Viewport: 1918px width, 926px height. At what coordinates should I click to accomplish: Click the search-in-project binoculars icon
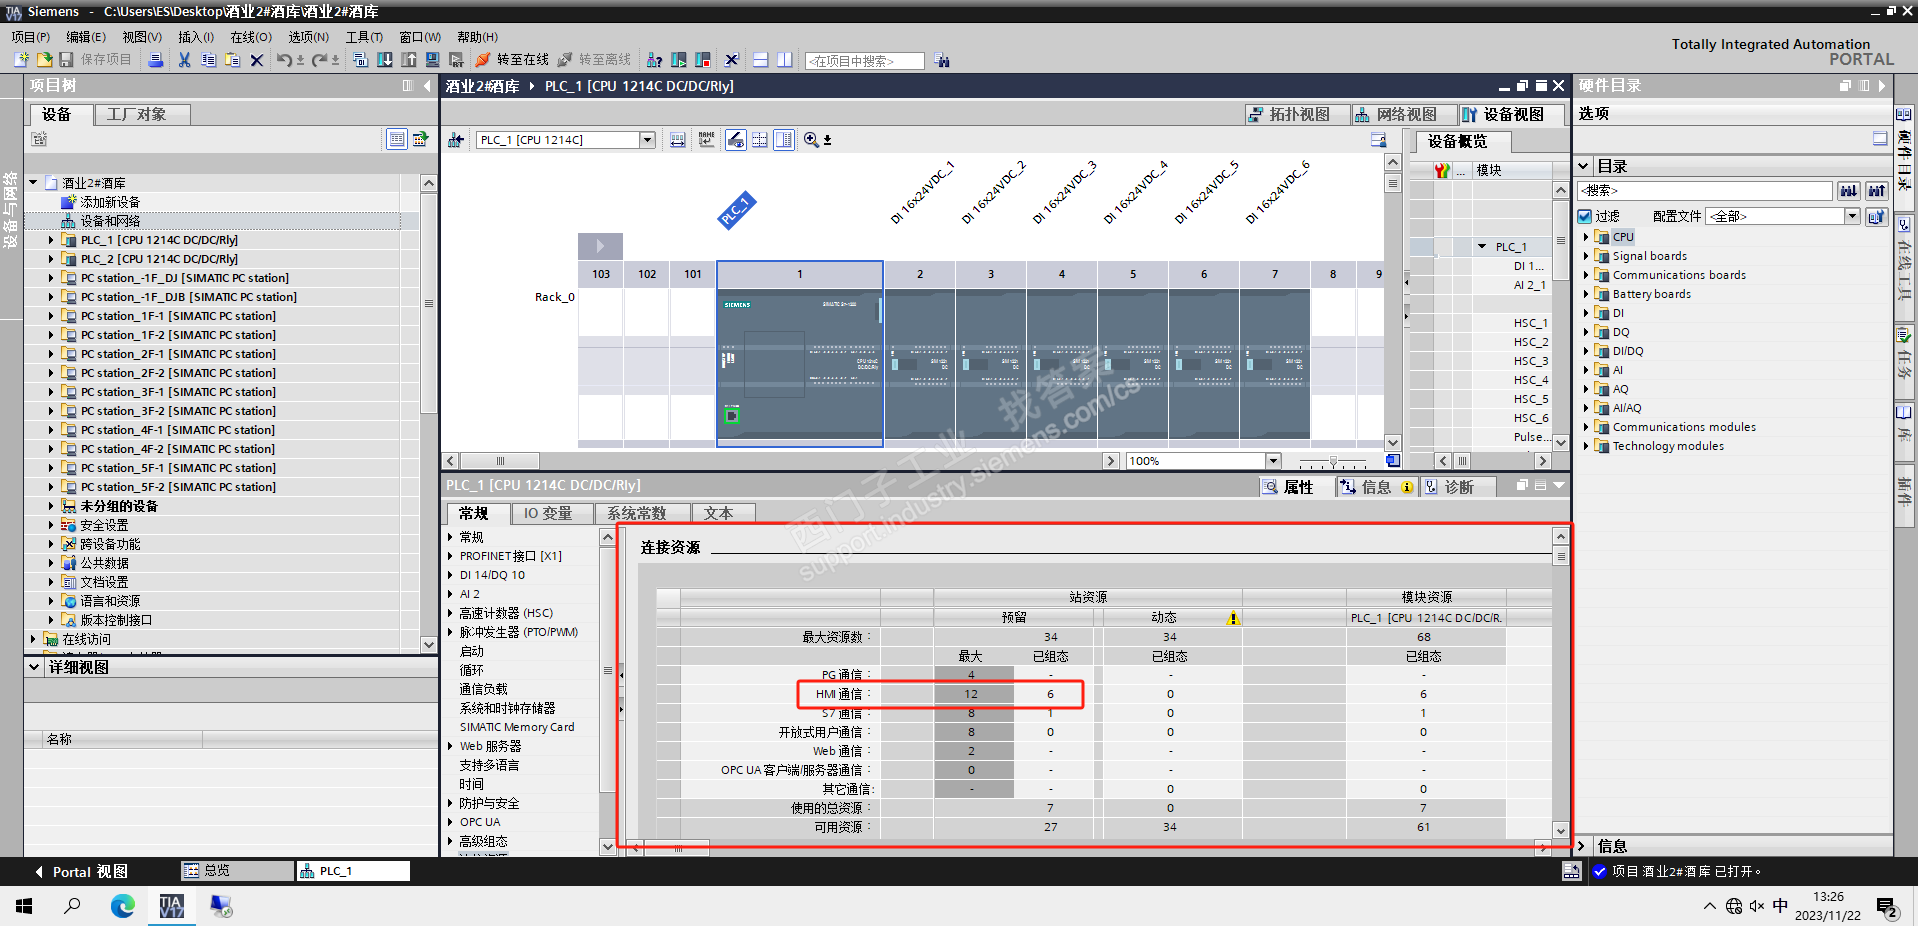tap(942, 61)
